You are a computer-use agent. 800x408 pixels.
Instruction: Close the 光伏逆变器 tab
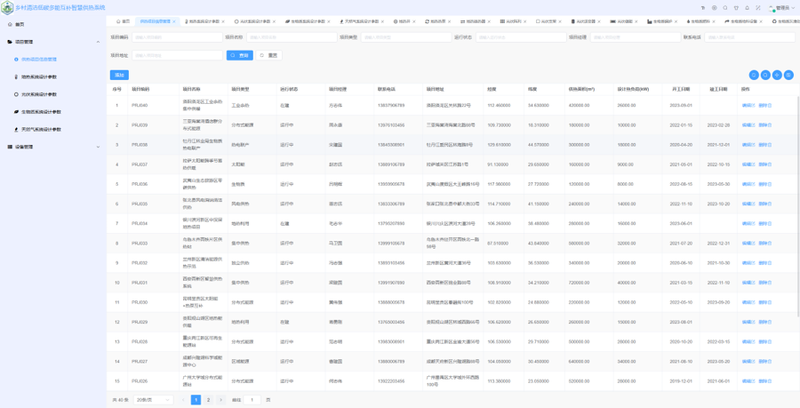pos(599,21)
